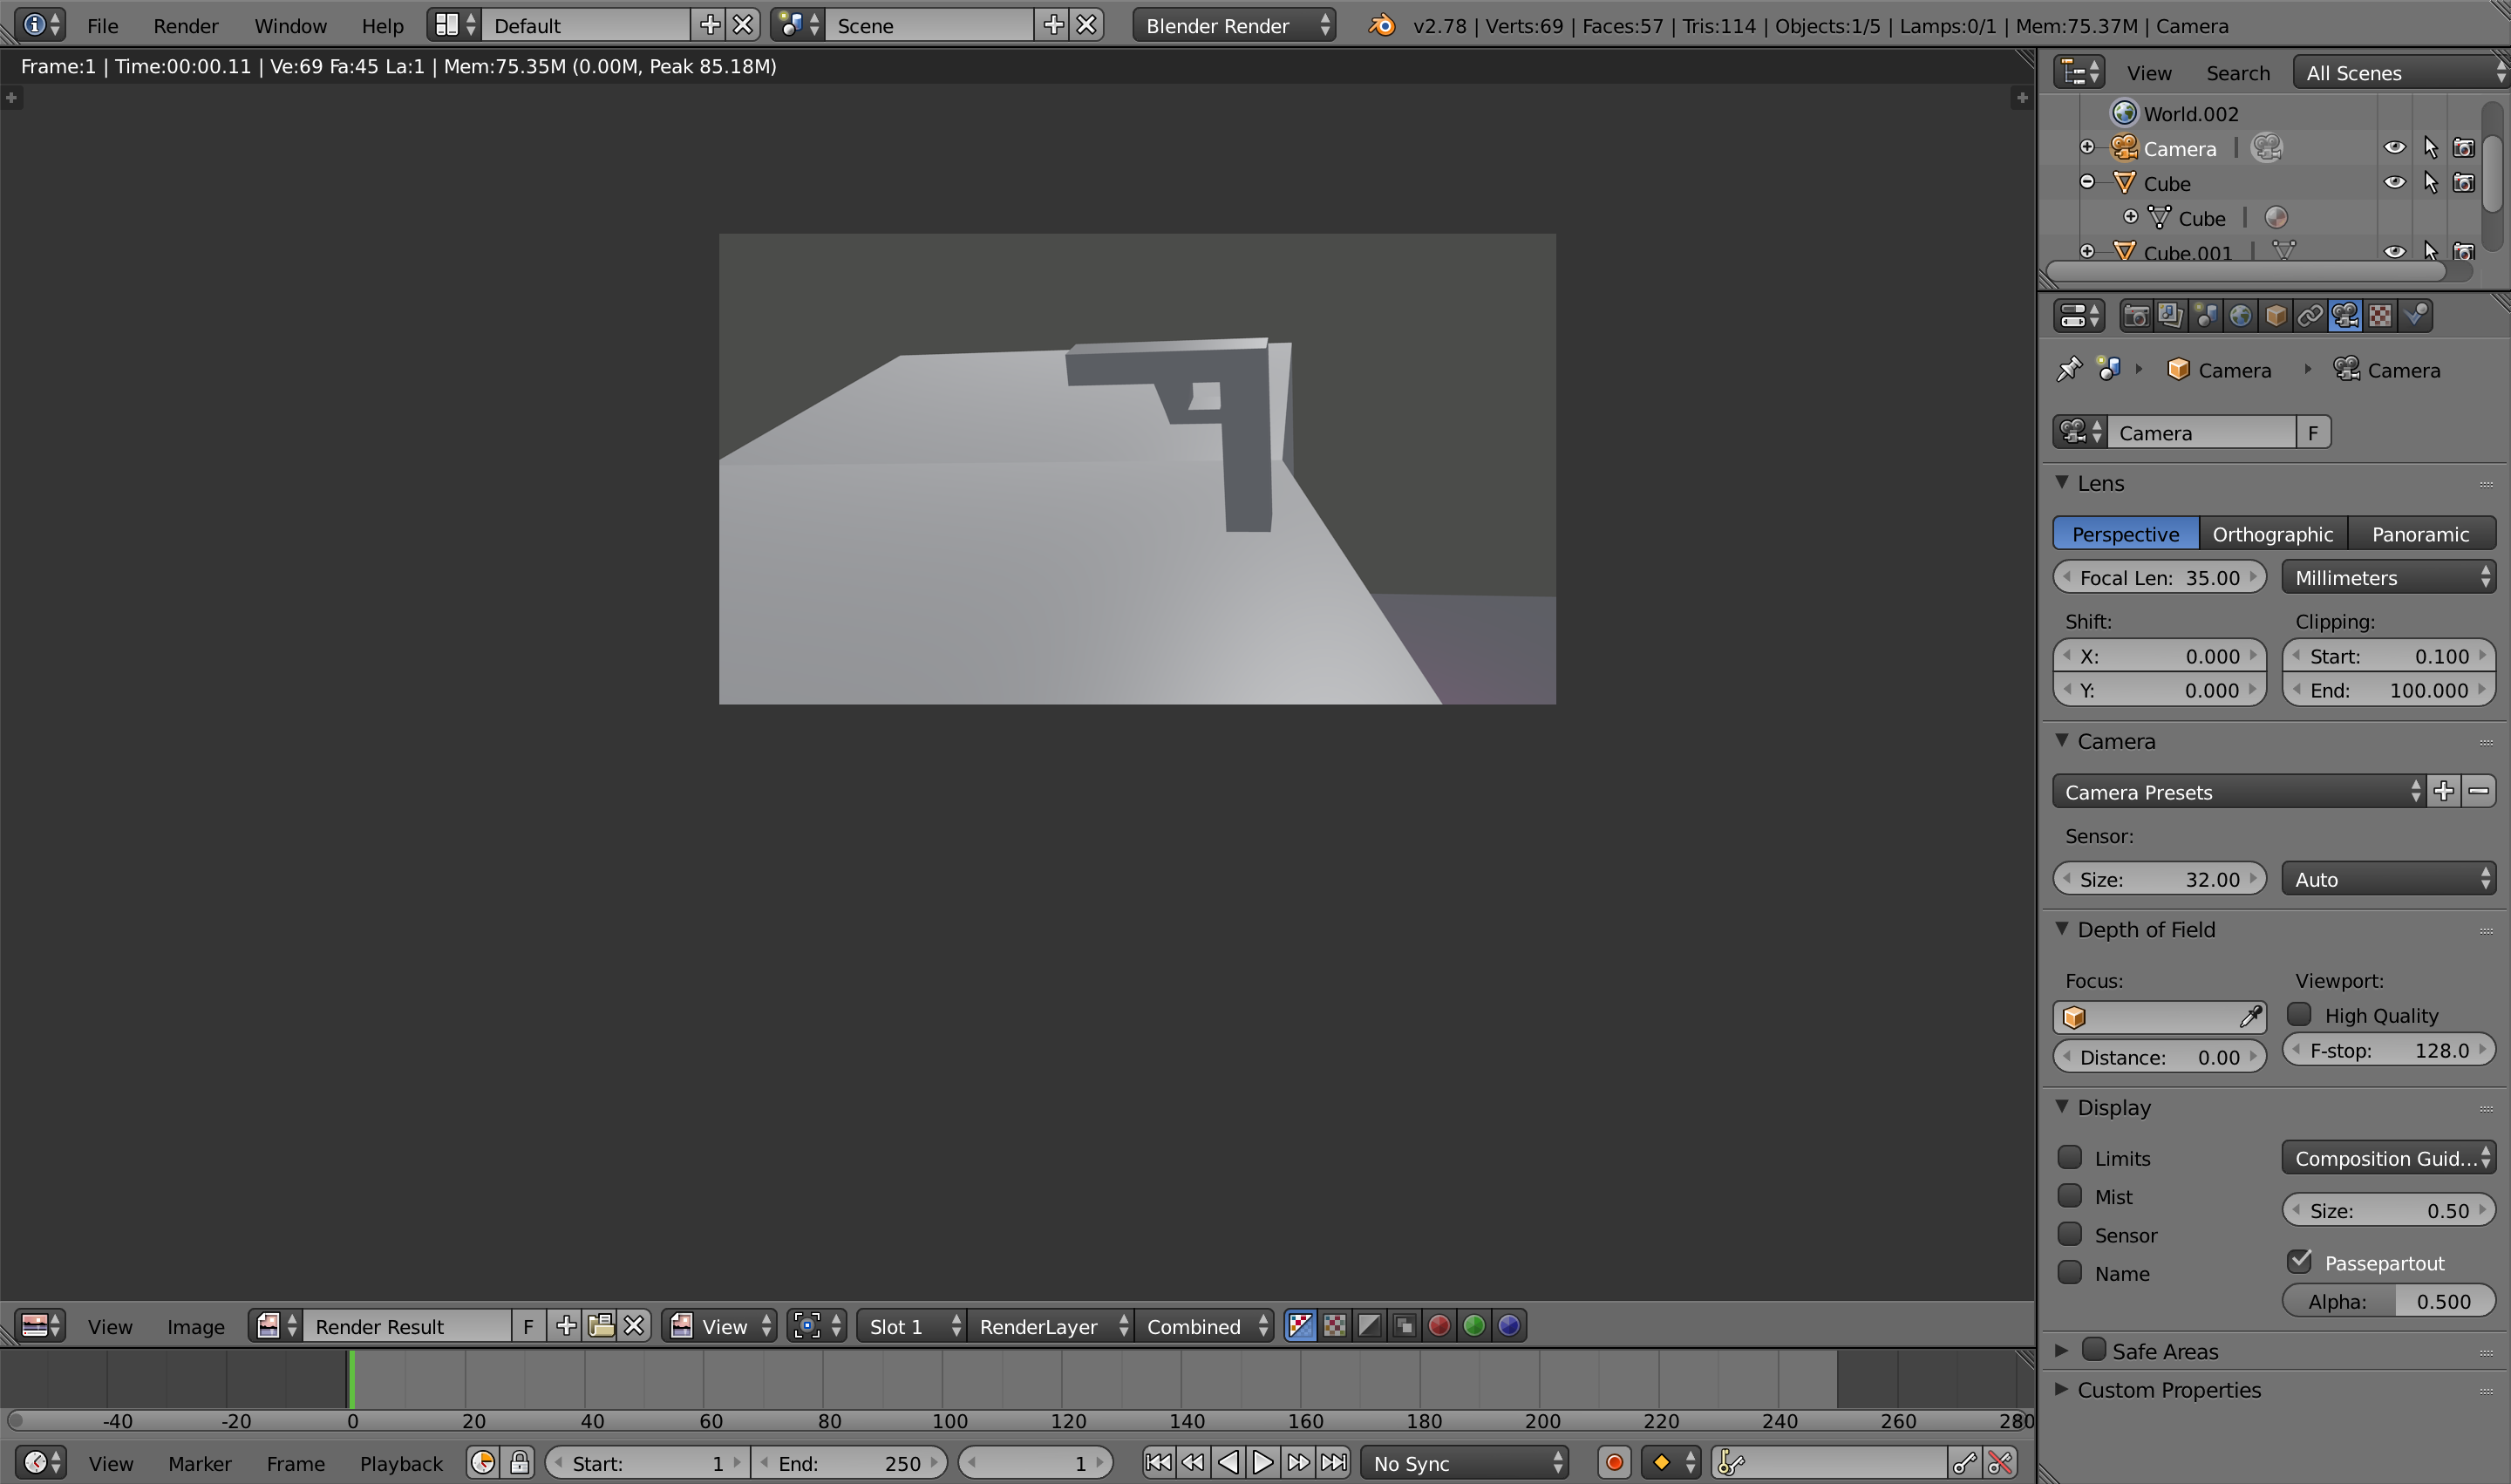Open an image with the folder icon
This screenshot has height=1484, width=2511.
point(601,1326)
